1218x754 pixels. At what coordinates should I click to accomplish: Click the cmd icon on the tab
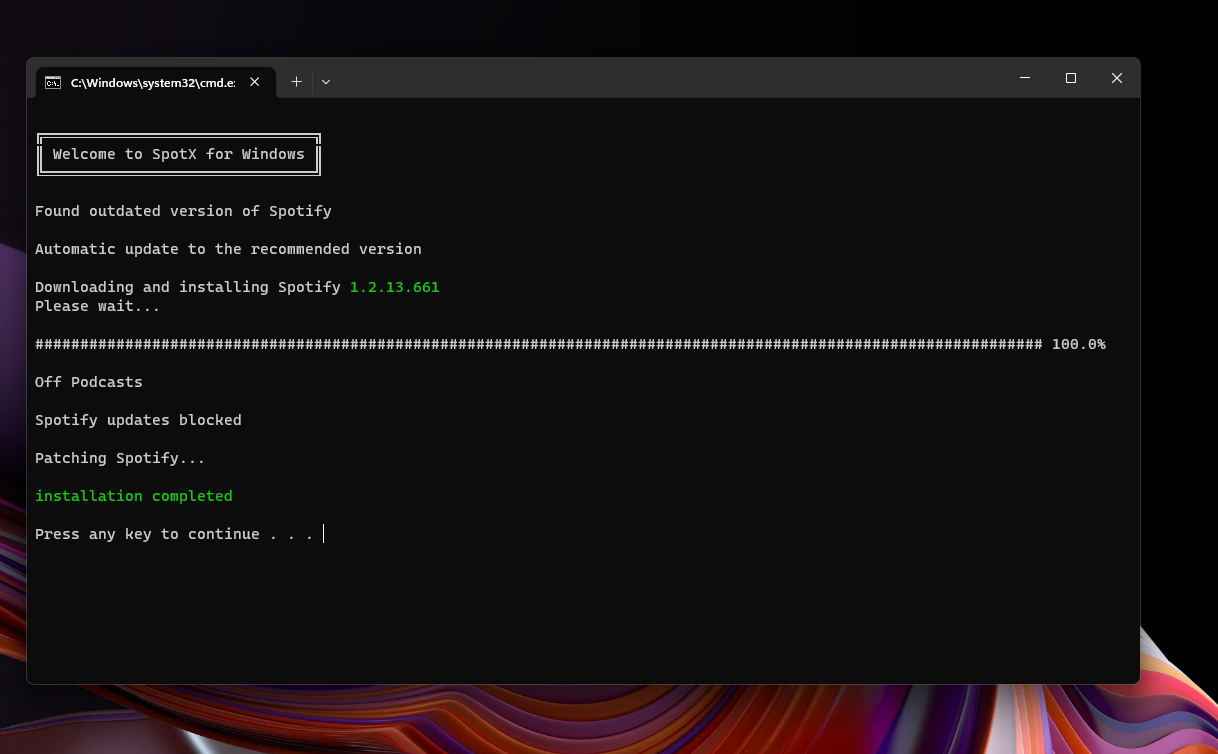tap(53, 82)
